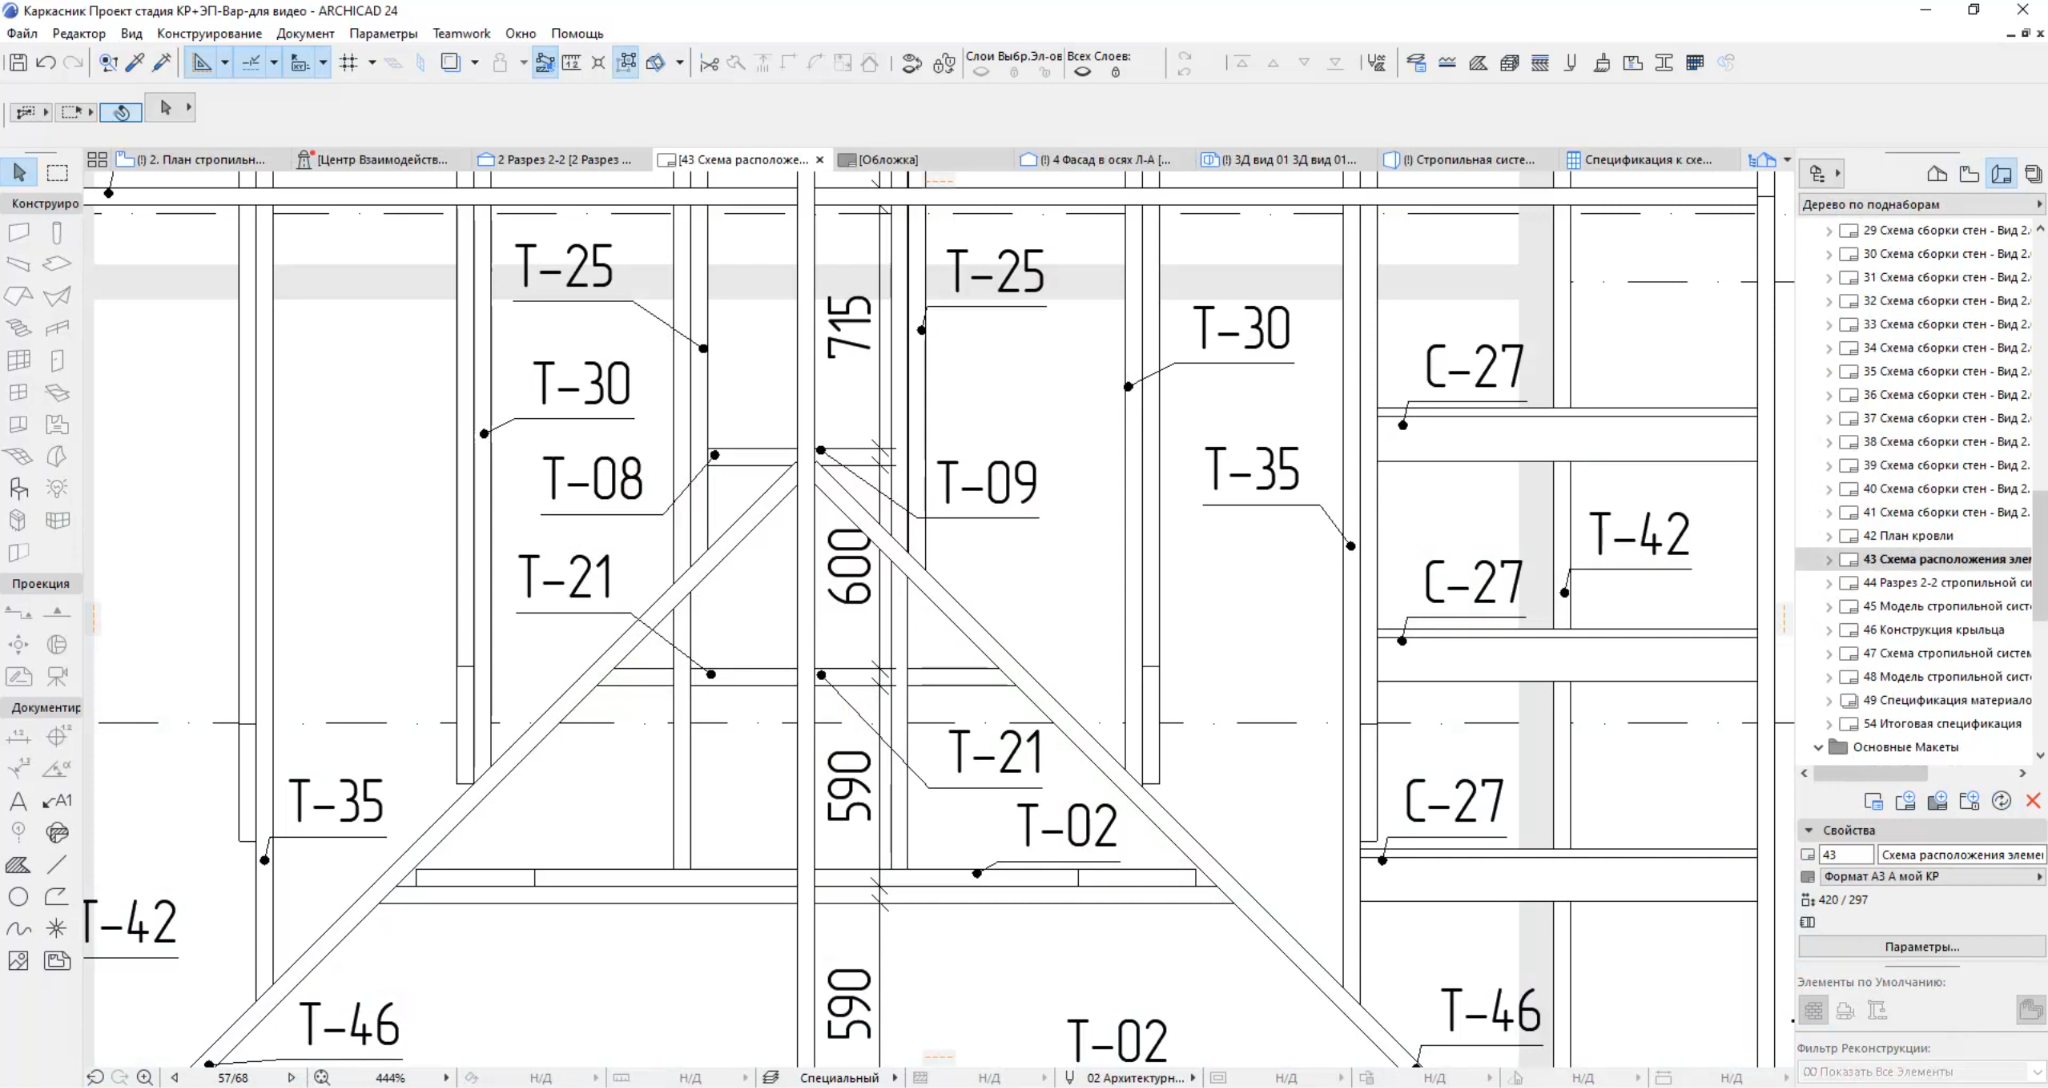Viewport: 2048px width, 1088px height.
Task: Open Дерево по поднаборам dropdown
Action: point(1921,204)
